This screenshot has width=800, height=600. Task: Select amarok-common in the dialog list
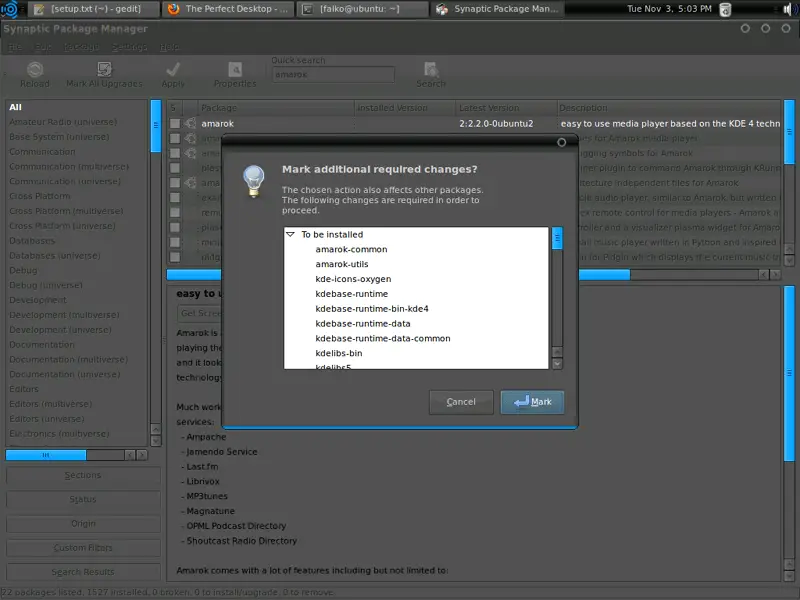pos(351,249)
